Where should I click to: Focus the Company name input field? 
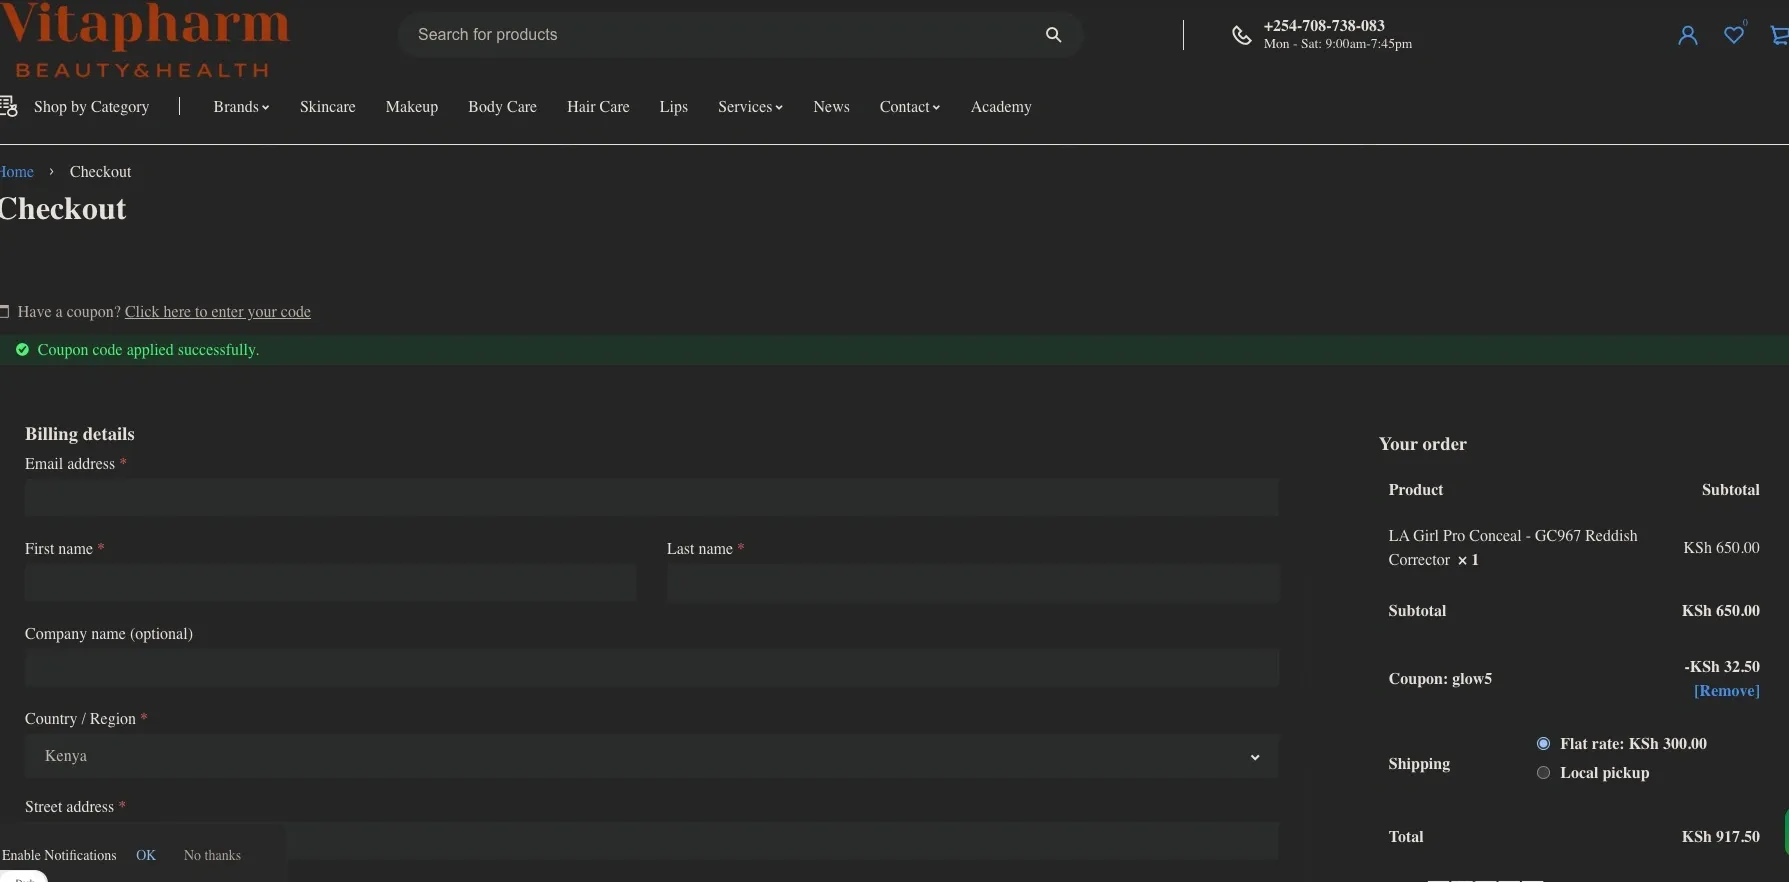click(x=652, y=667)
